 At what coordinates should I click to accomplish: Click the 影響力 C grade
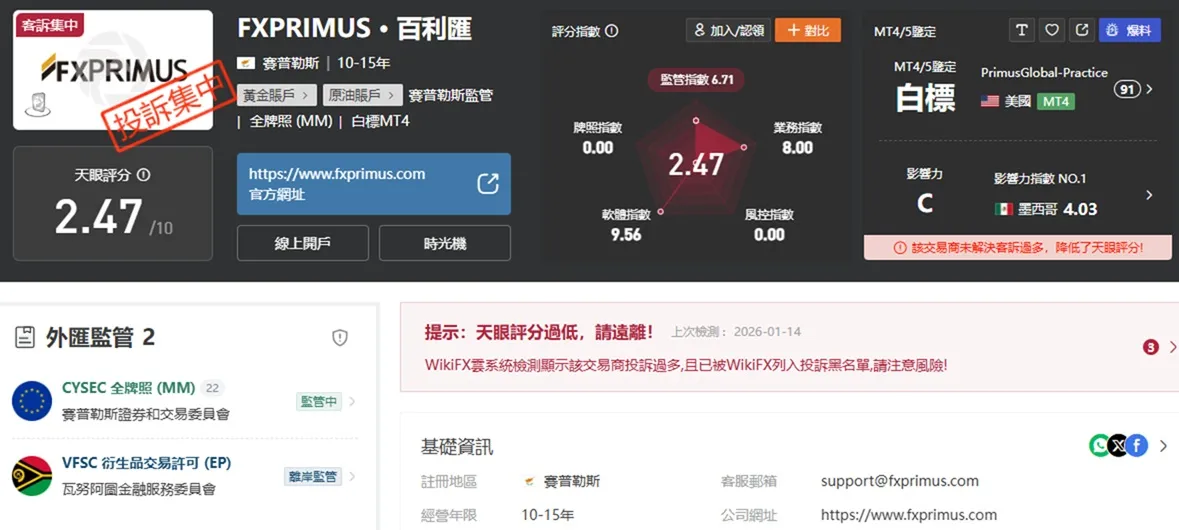(925, 203)
